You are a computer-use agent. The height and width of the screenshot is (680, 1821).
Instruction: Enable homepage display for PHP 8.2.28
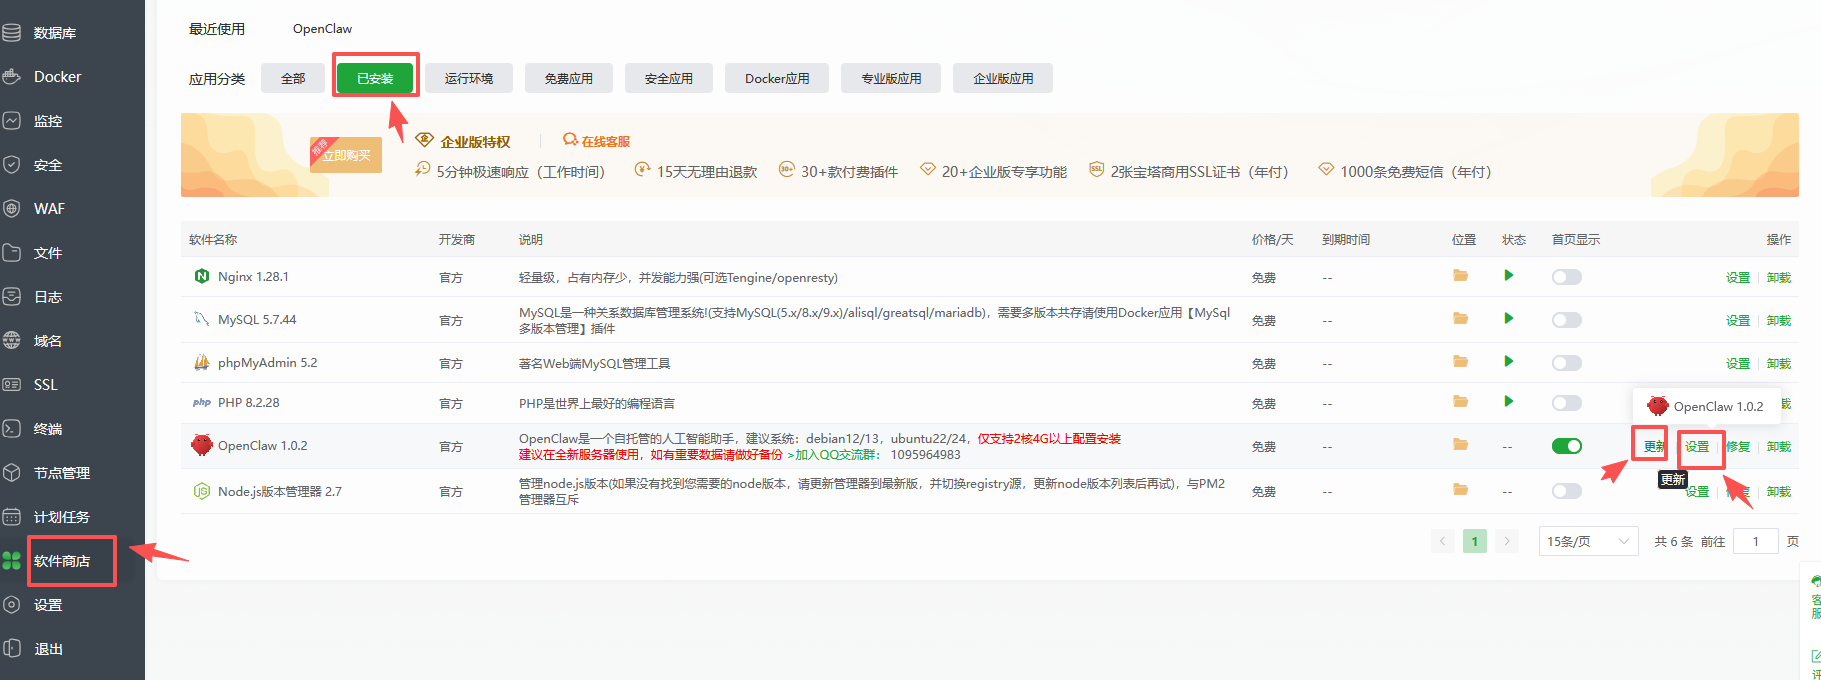[x=1566, y=403]
